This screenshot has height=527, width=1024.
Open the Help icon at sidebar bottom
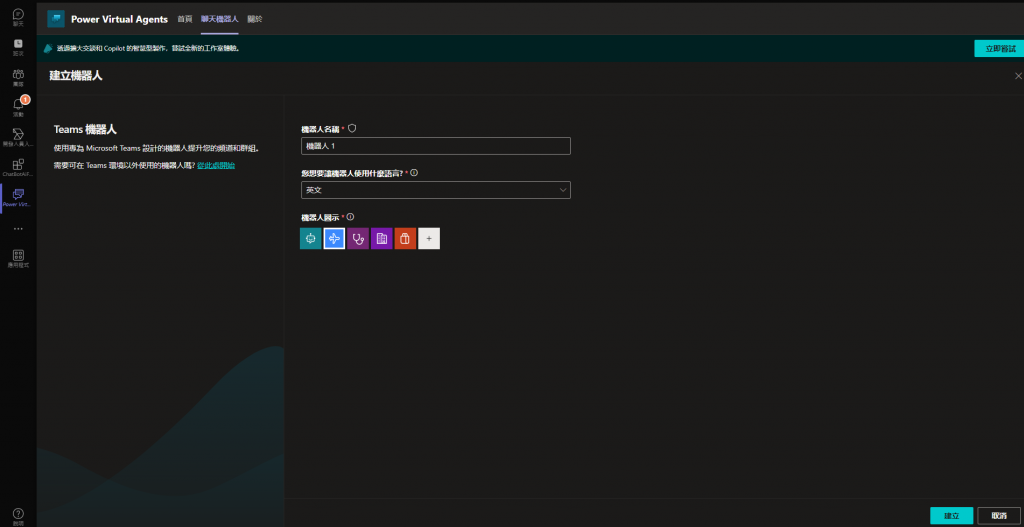(x=18, y=516)
